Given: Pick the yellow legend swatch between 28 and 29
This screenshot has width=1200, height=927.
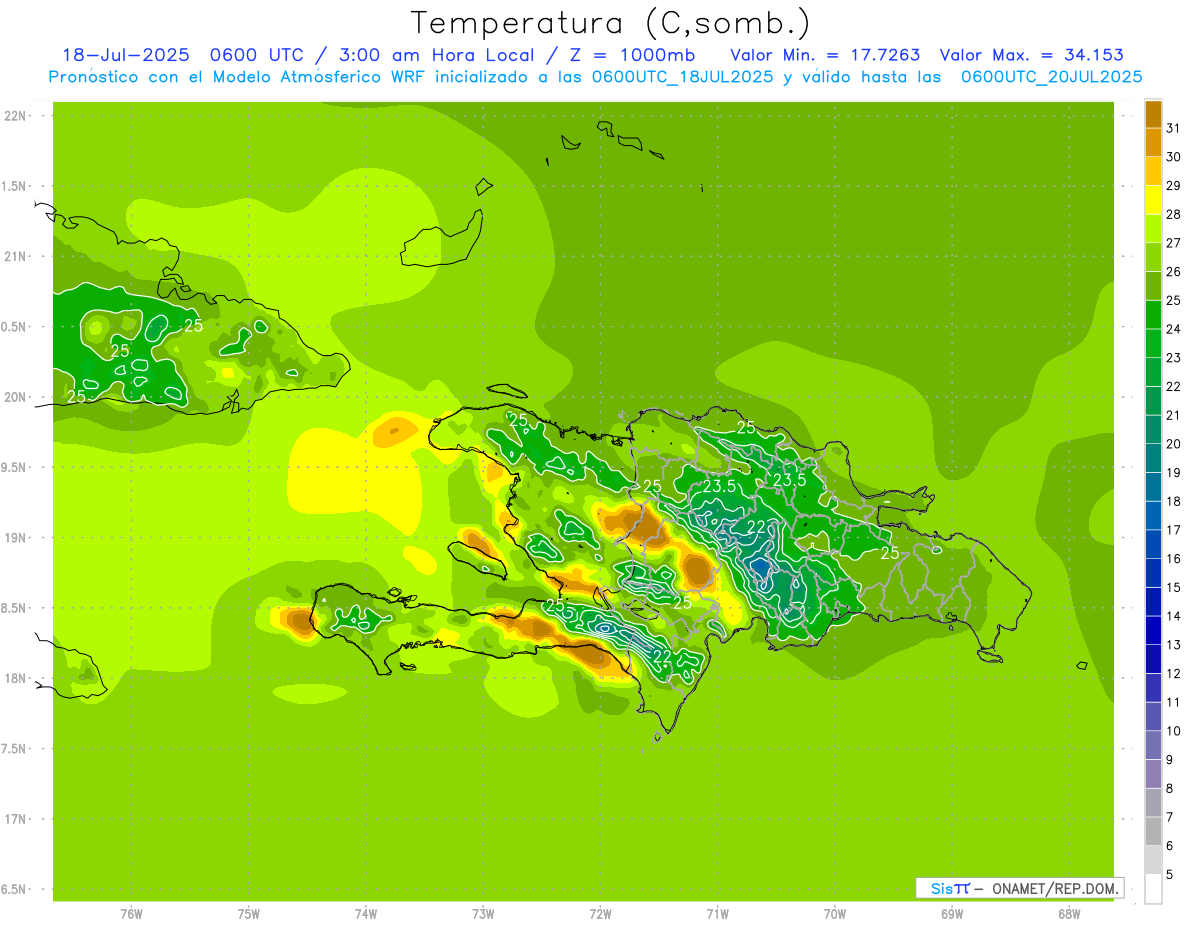Looking at the screenshot, I should coord(1153,200).
